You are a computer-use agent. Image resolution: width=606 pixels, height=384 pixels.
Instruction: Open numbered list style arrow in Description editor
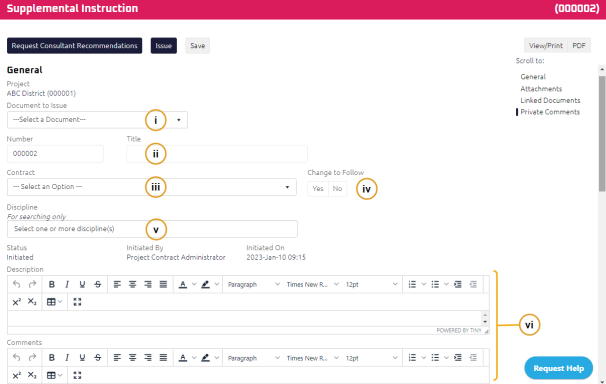tap(424, 284)
